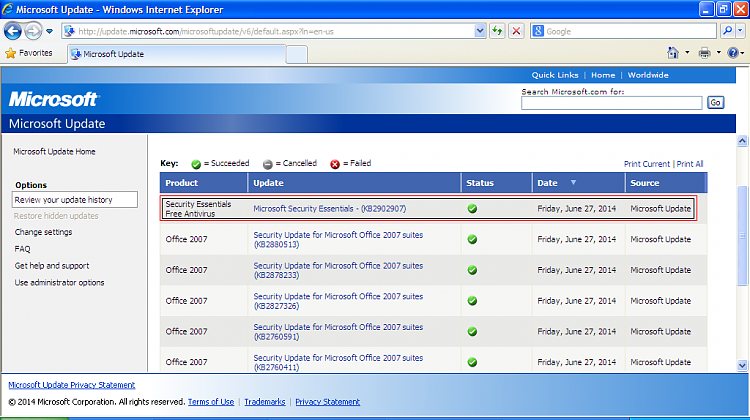
Task: Open the Terms of Use link
Action: [x=211, y=402]
